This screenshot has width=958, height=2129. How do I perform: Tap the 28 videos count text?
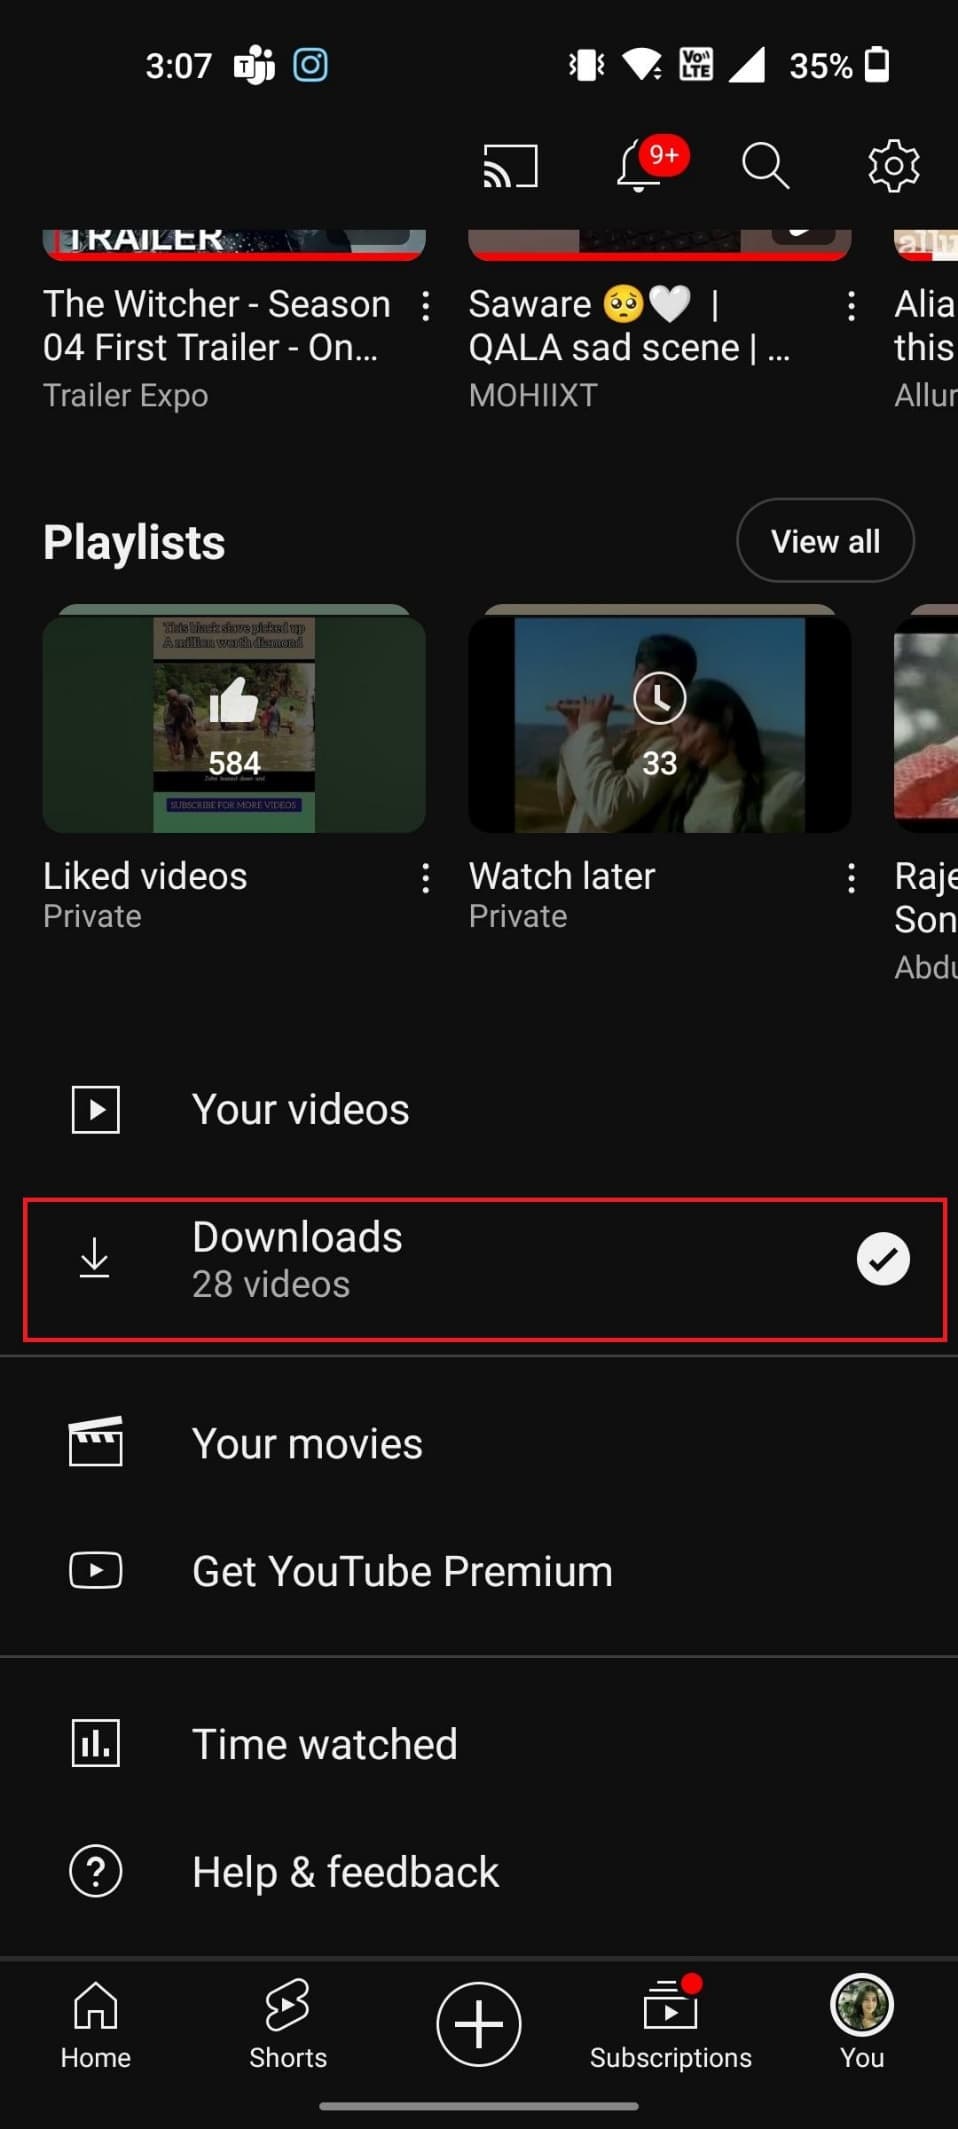271,1284
